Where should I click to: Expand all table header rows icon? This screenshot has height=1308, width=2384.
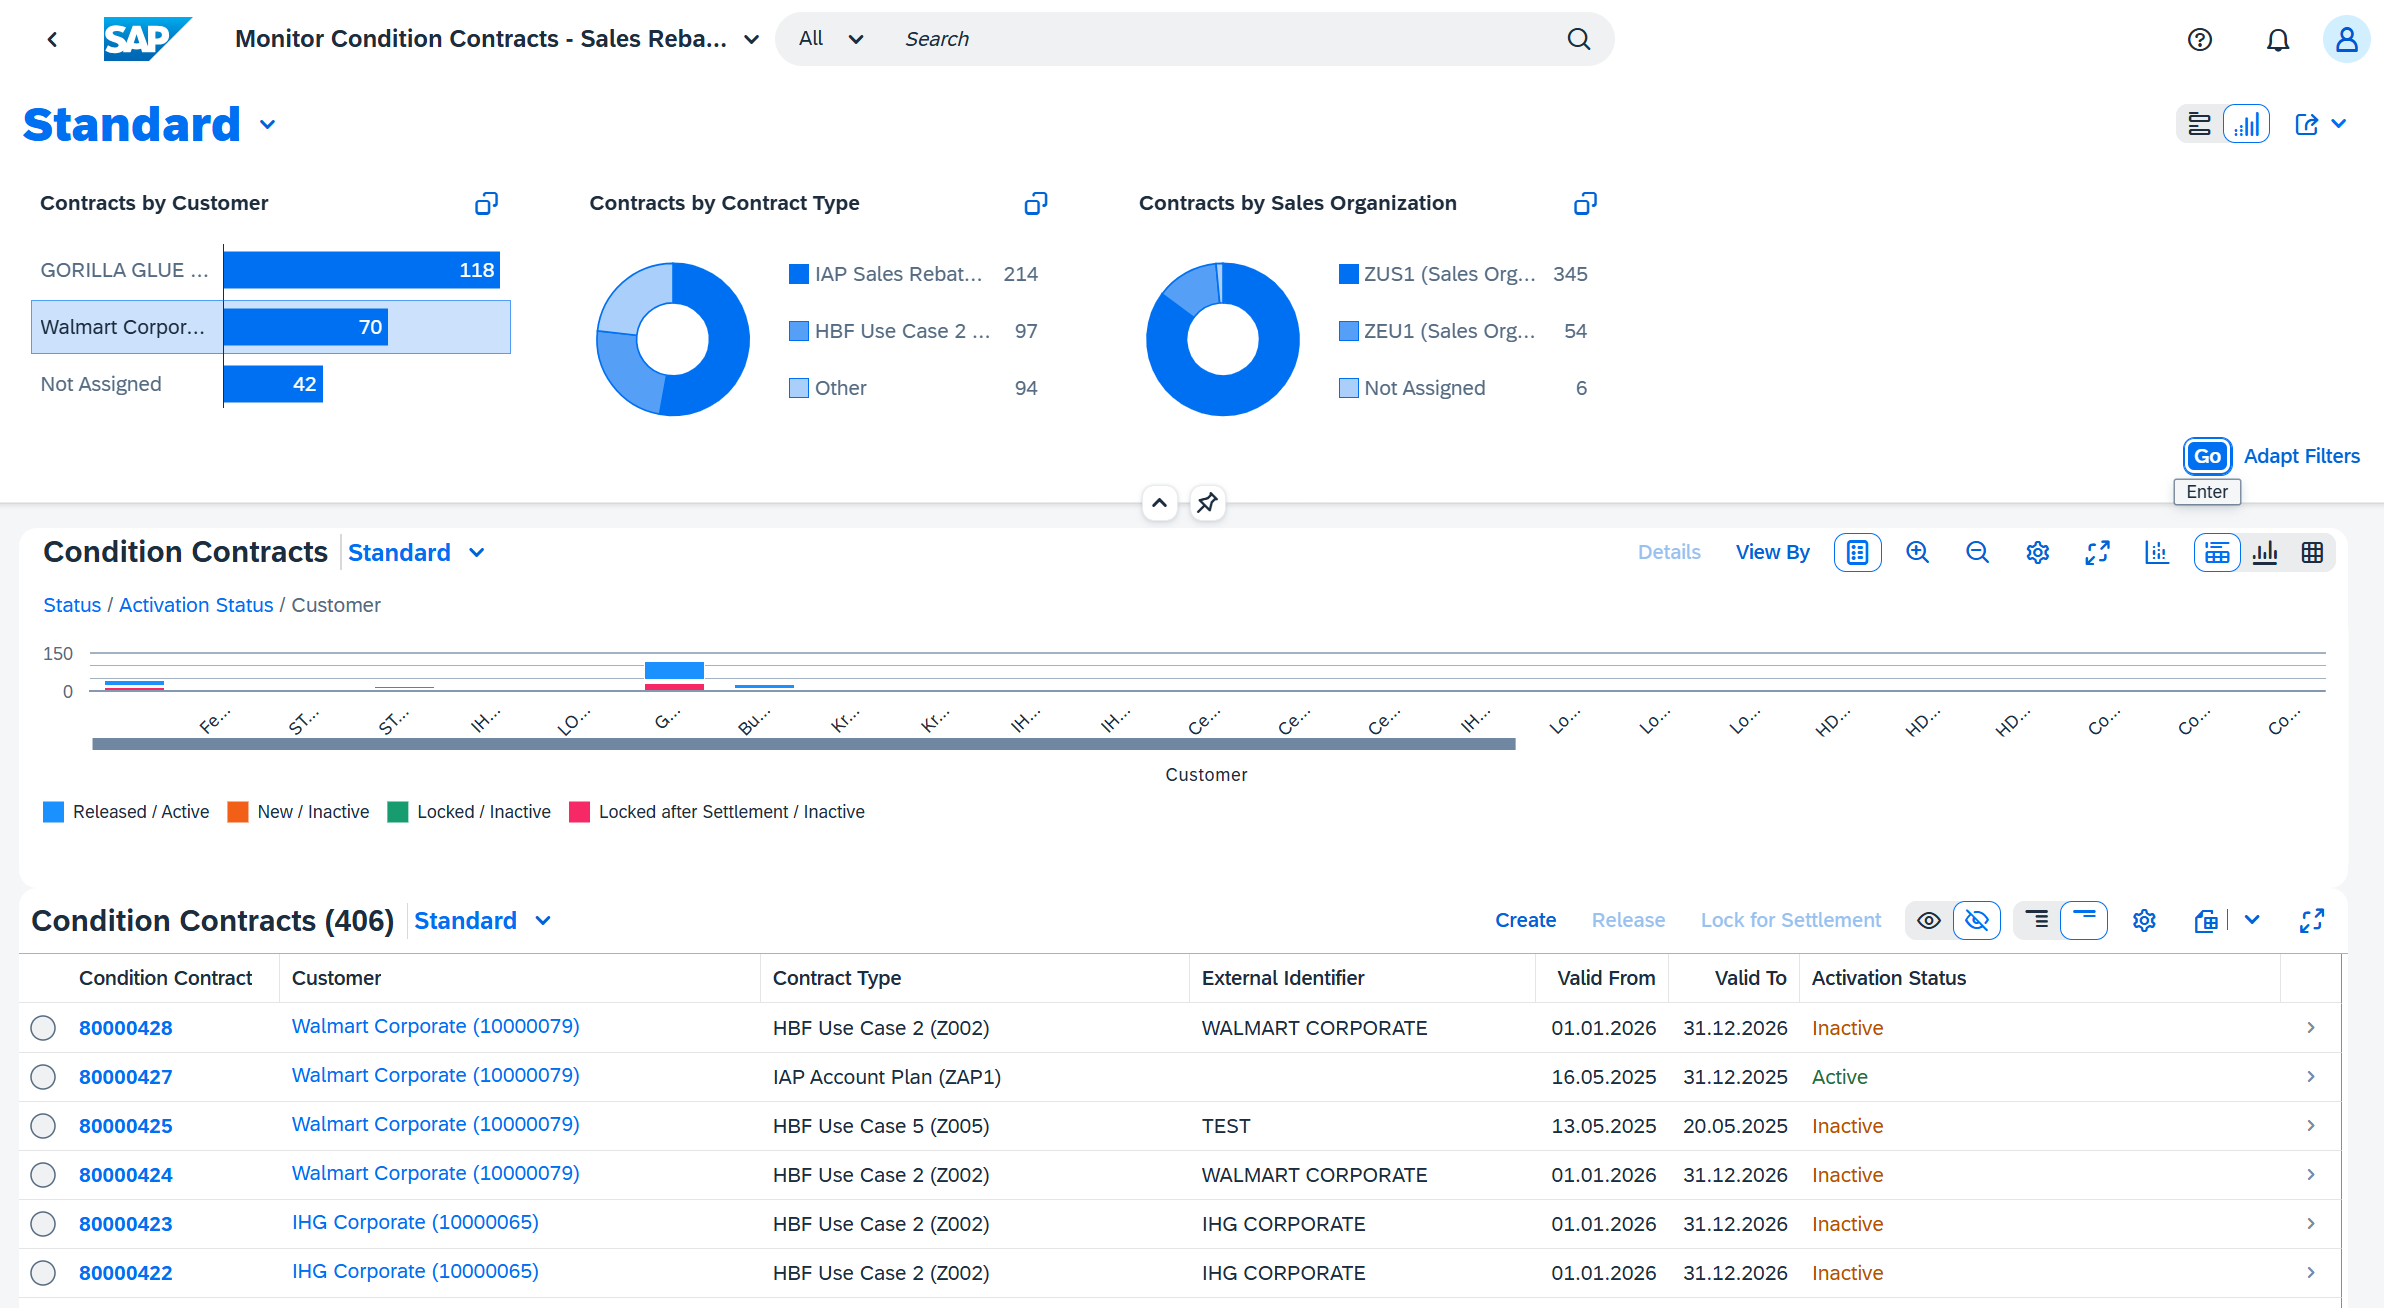click(x=2036, y=921)
